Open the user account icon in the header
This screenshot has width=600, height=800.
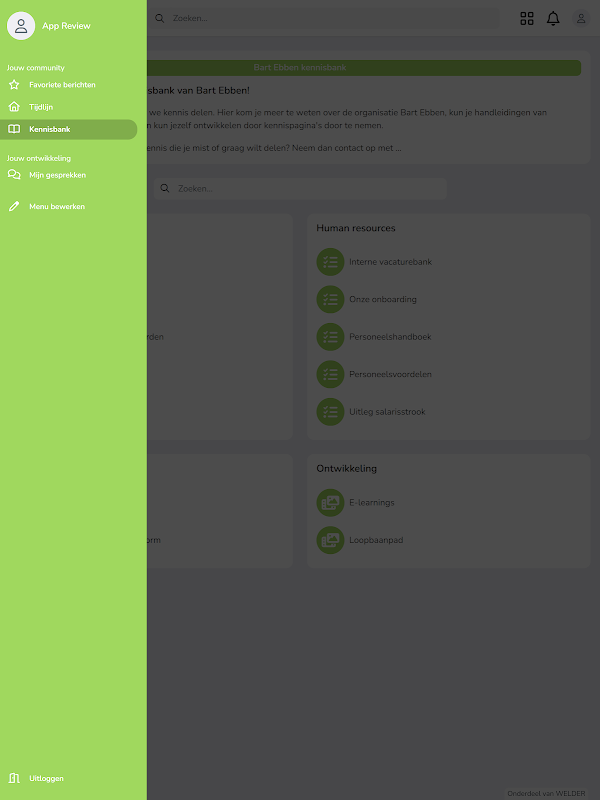coord(581,19)
